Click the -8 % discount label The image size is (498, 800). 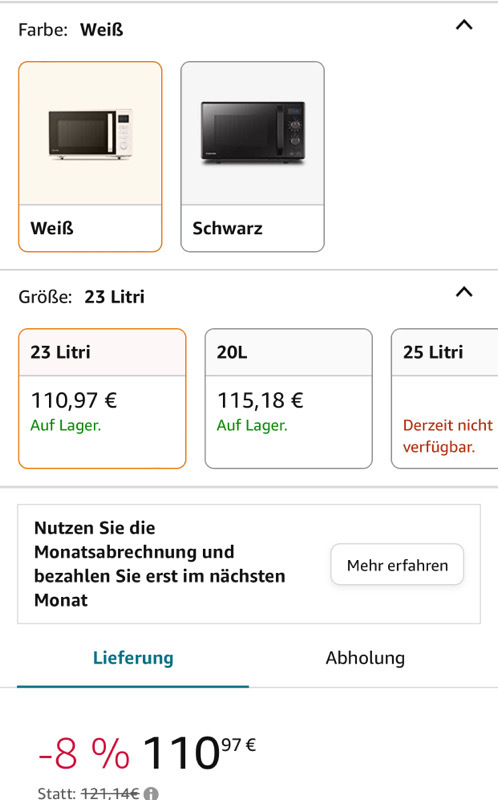tap(84, 753)
